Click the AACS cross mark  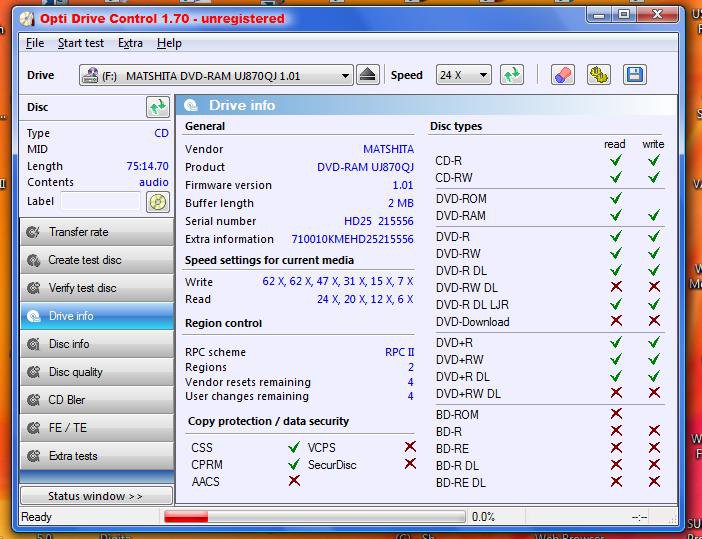point(294,481)
